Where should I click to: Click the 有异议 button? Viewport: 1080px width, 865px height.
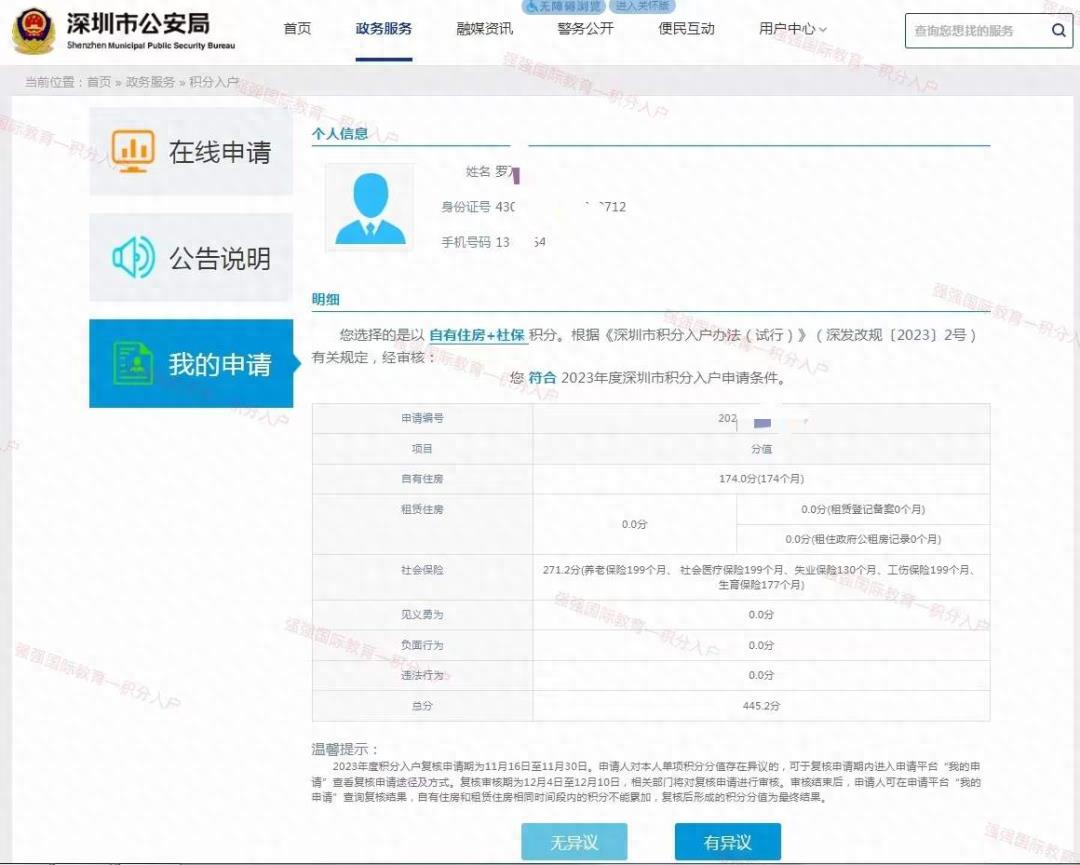pyautogui.click(x=727, y=842)
